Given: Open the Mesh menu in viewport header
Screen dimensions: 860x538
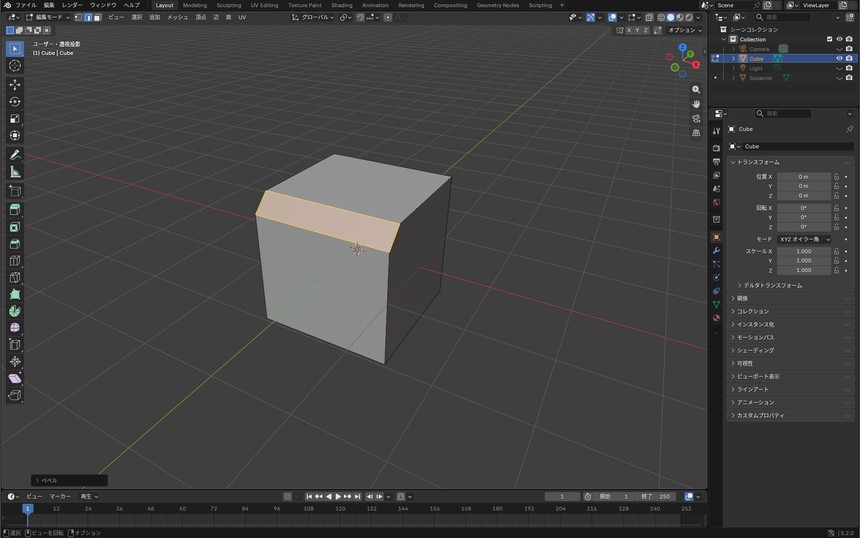Looking at the screenshot, I should point(177,17).
